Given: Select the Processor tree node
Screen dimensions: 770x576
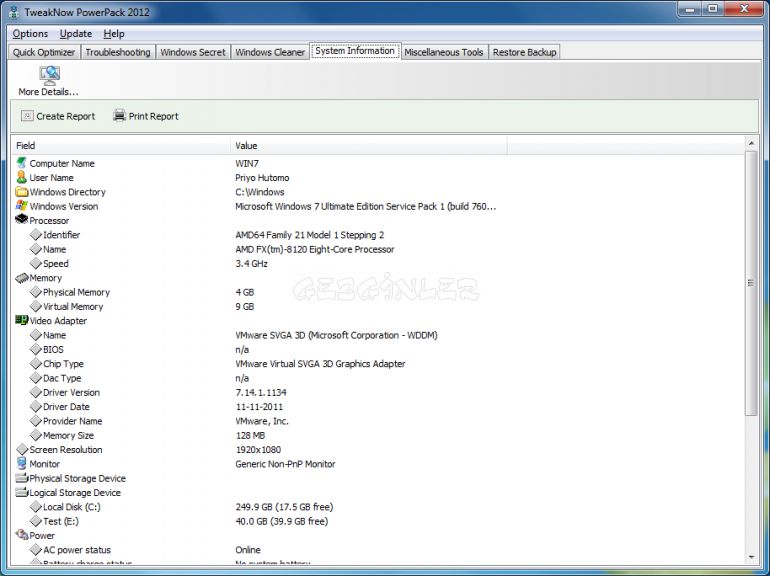Looking at the screenshot, I should [49, 221].
